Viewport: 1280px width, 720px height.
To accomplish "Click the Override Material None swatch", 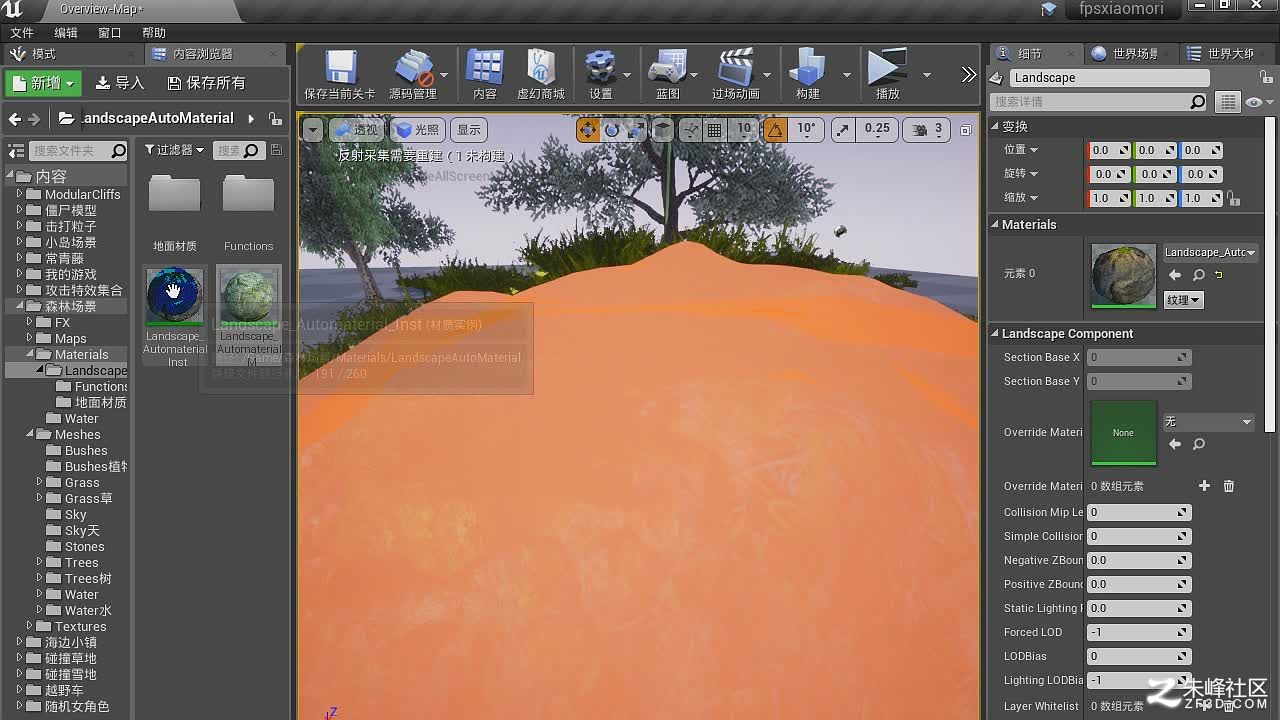I will [1124, 433].
